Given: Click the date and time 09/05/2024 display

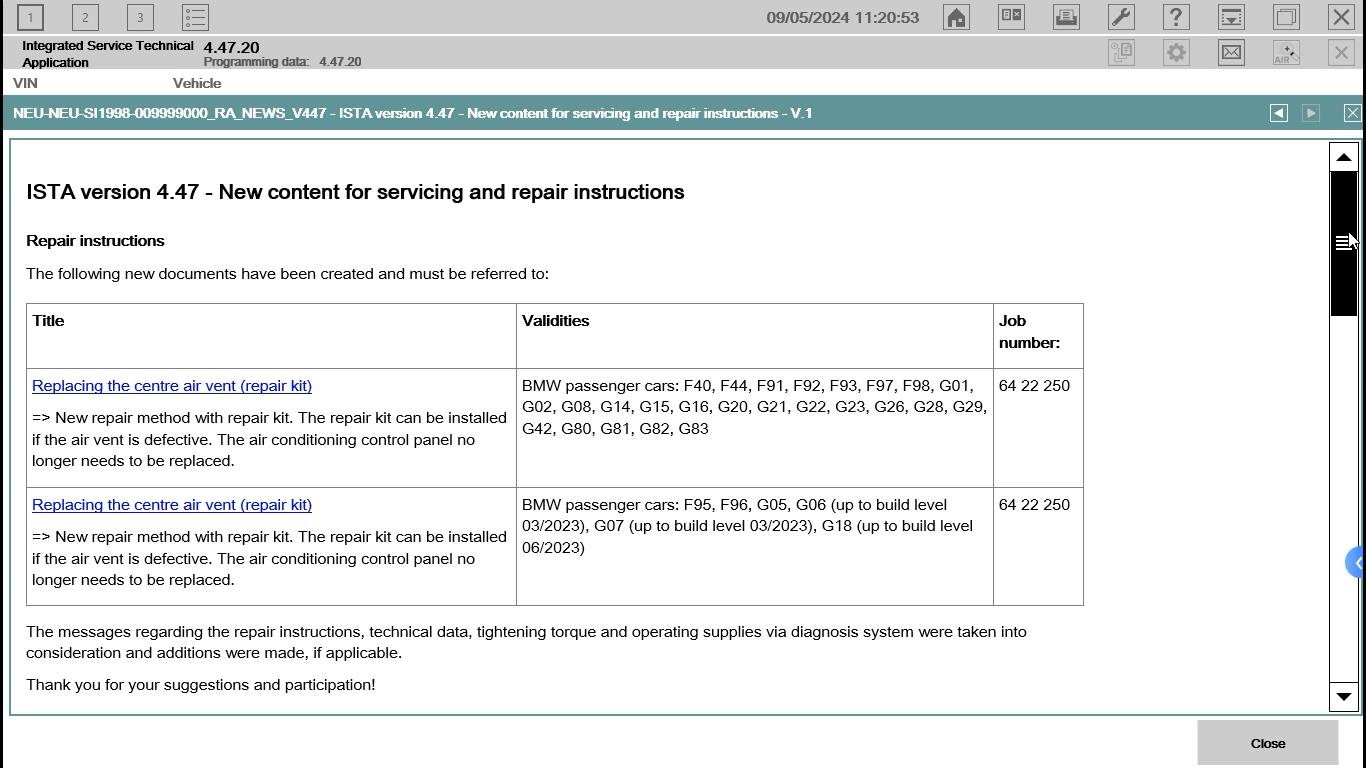Looking at the screenshot, I should [x=842, y=17].
